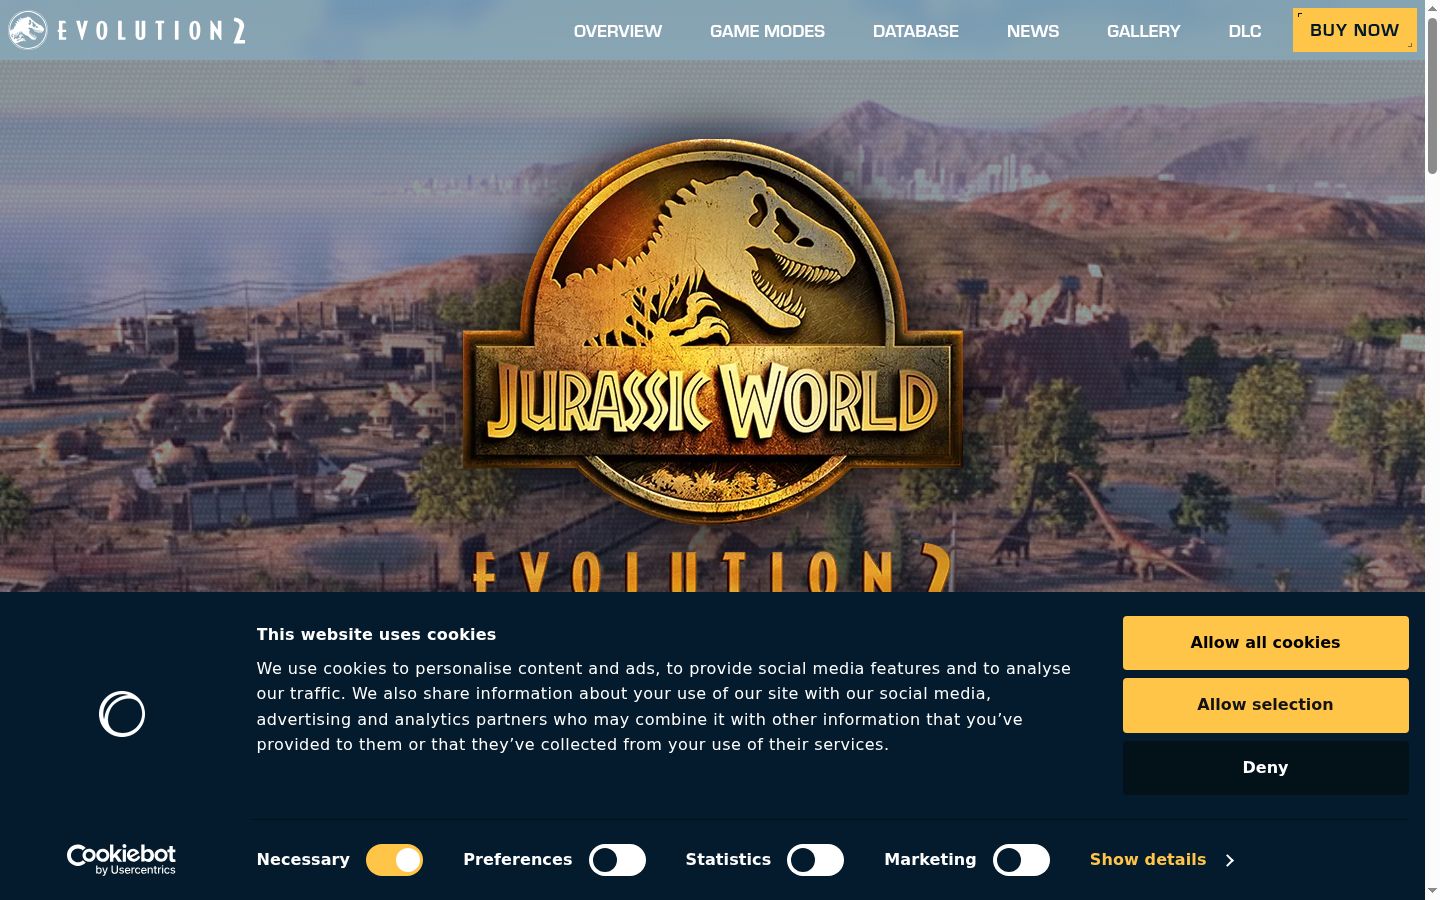Enable the Preferences cookies switch
The width and height of the screenshot is (1440, 900).
point(617,860)
